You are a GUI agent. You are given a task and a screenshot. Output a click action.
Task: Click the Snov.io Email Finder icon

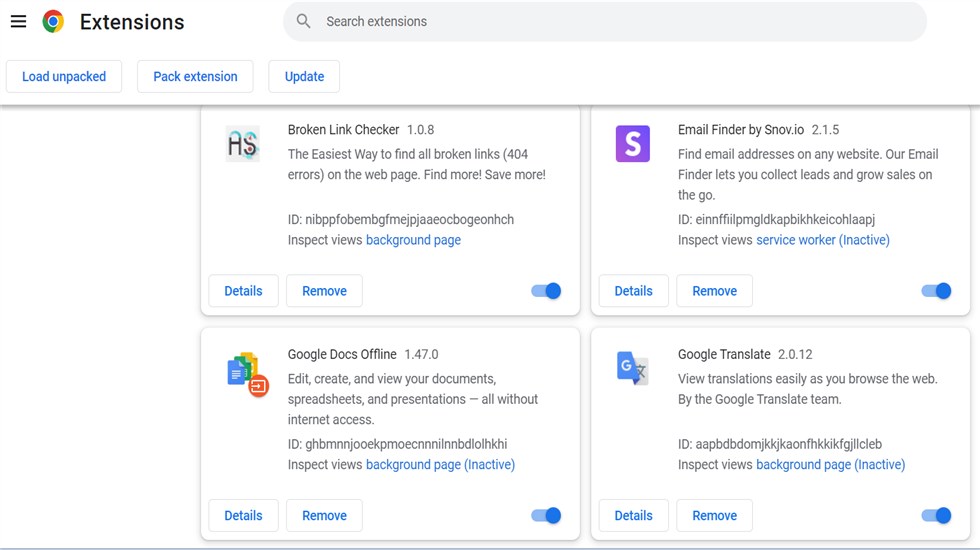[632, 144]
